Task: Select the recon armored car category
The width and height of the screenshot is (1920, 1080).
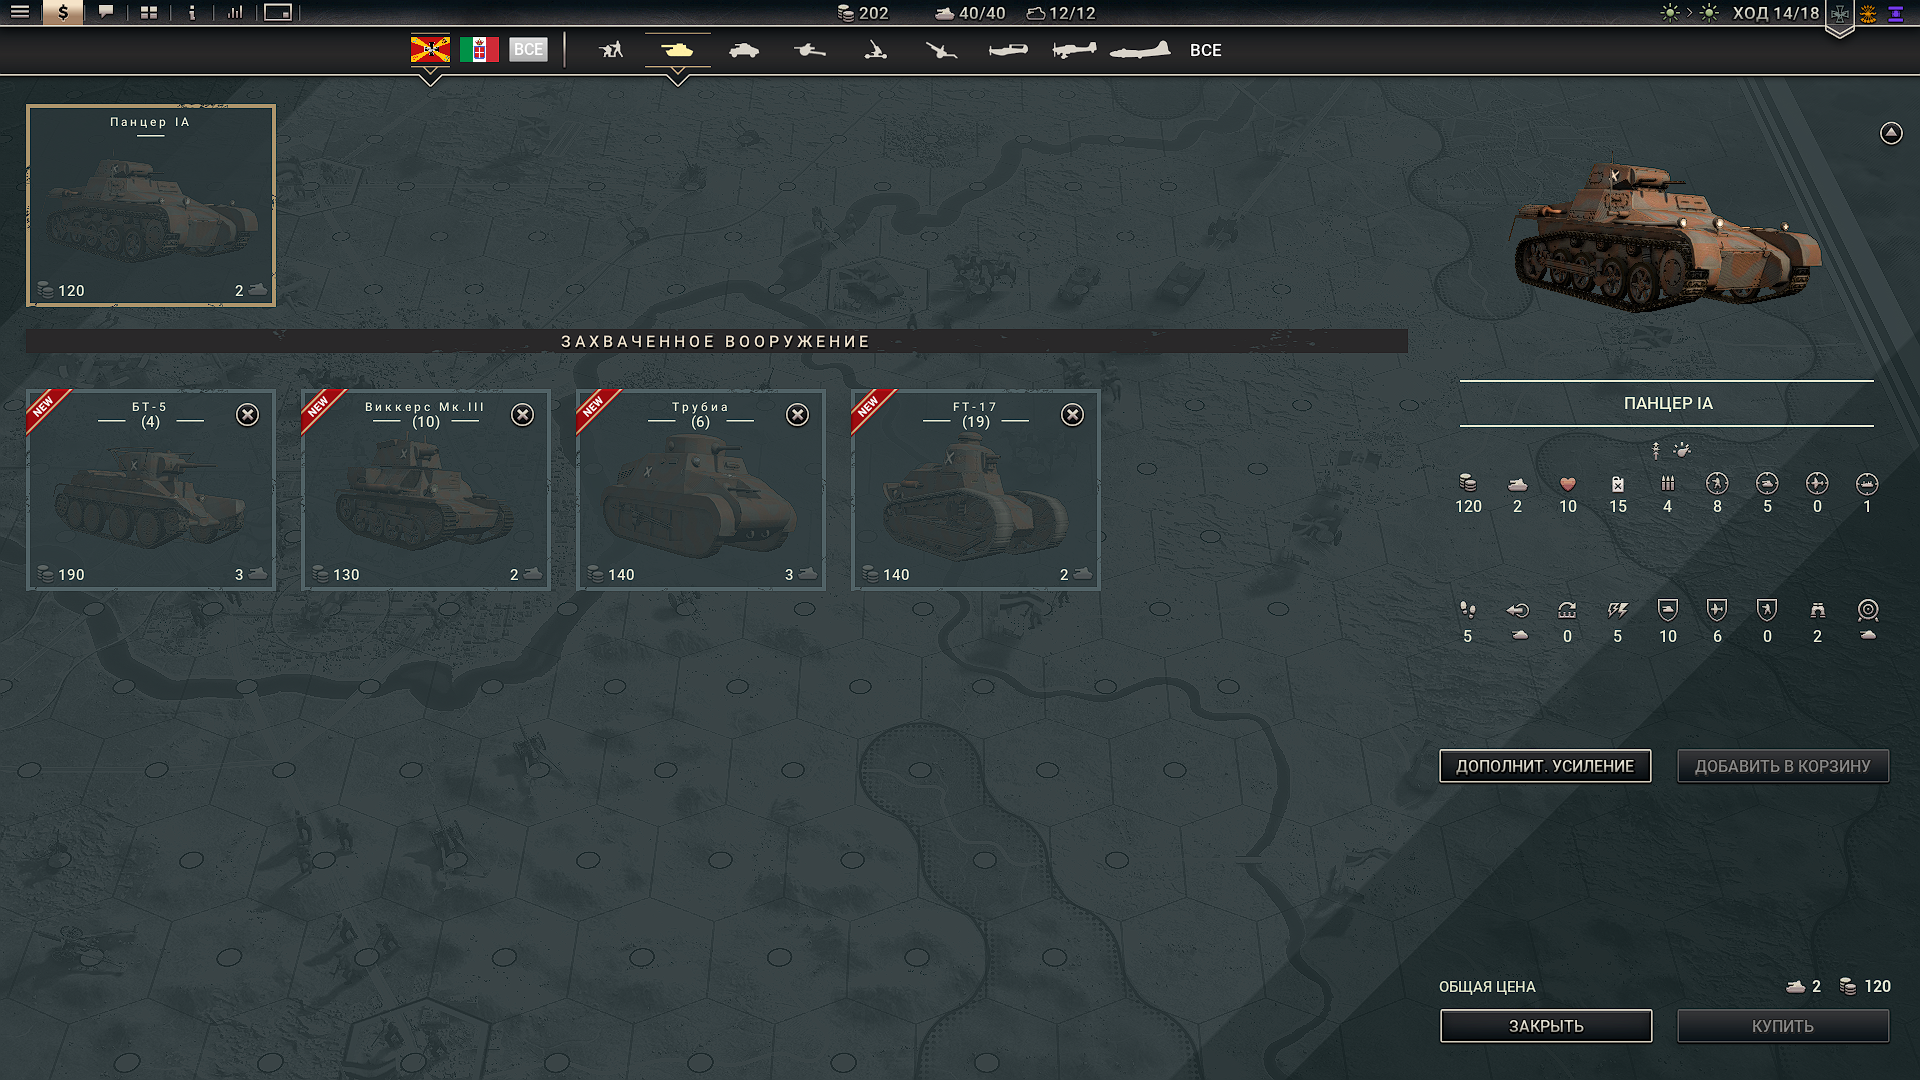Action: pos(743,49)
